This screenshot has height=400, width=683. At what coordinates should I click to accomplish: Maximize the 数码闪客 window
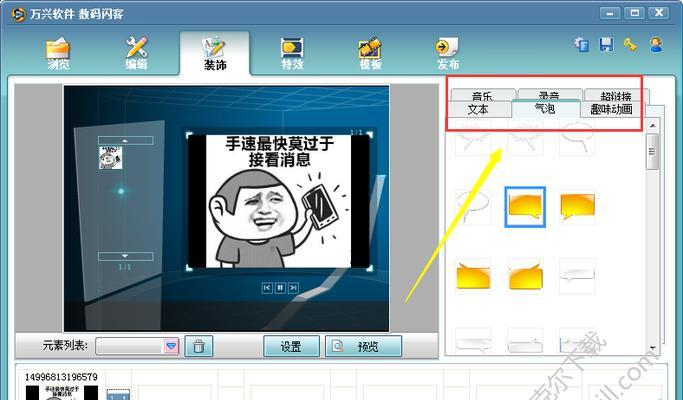(x=634, y=13)
